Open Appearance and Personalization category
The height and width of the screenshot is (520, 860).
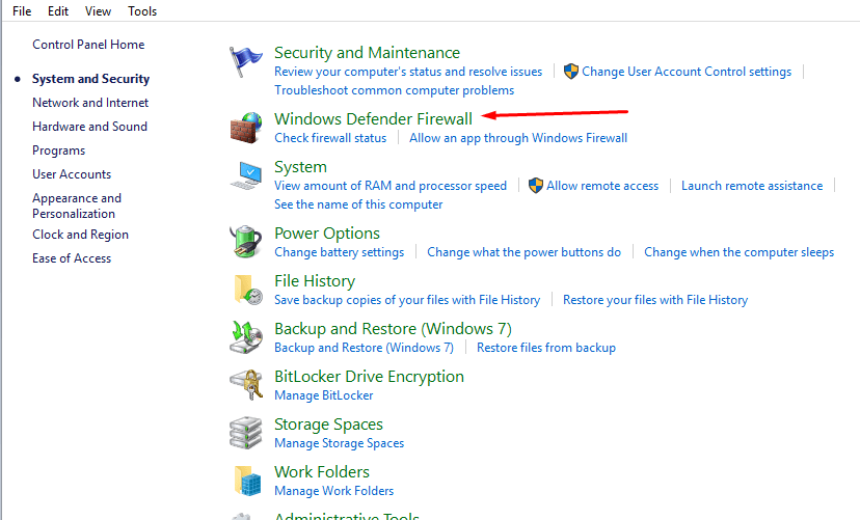(77, 206)
